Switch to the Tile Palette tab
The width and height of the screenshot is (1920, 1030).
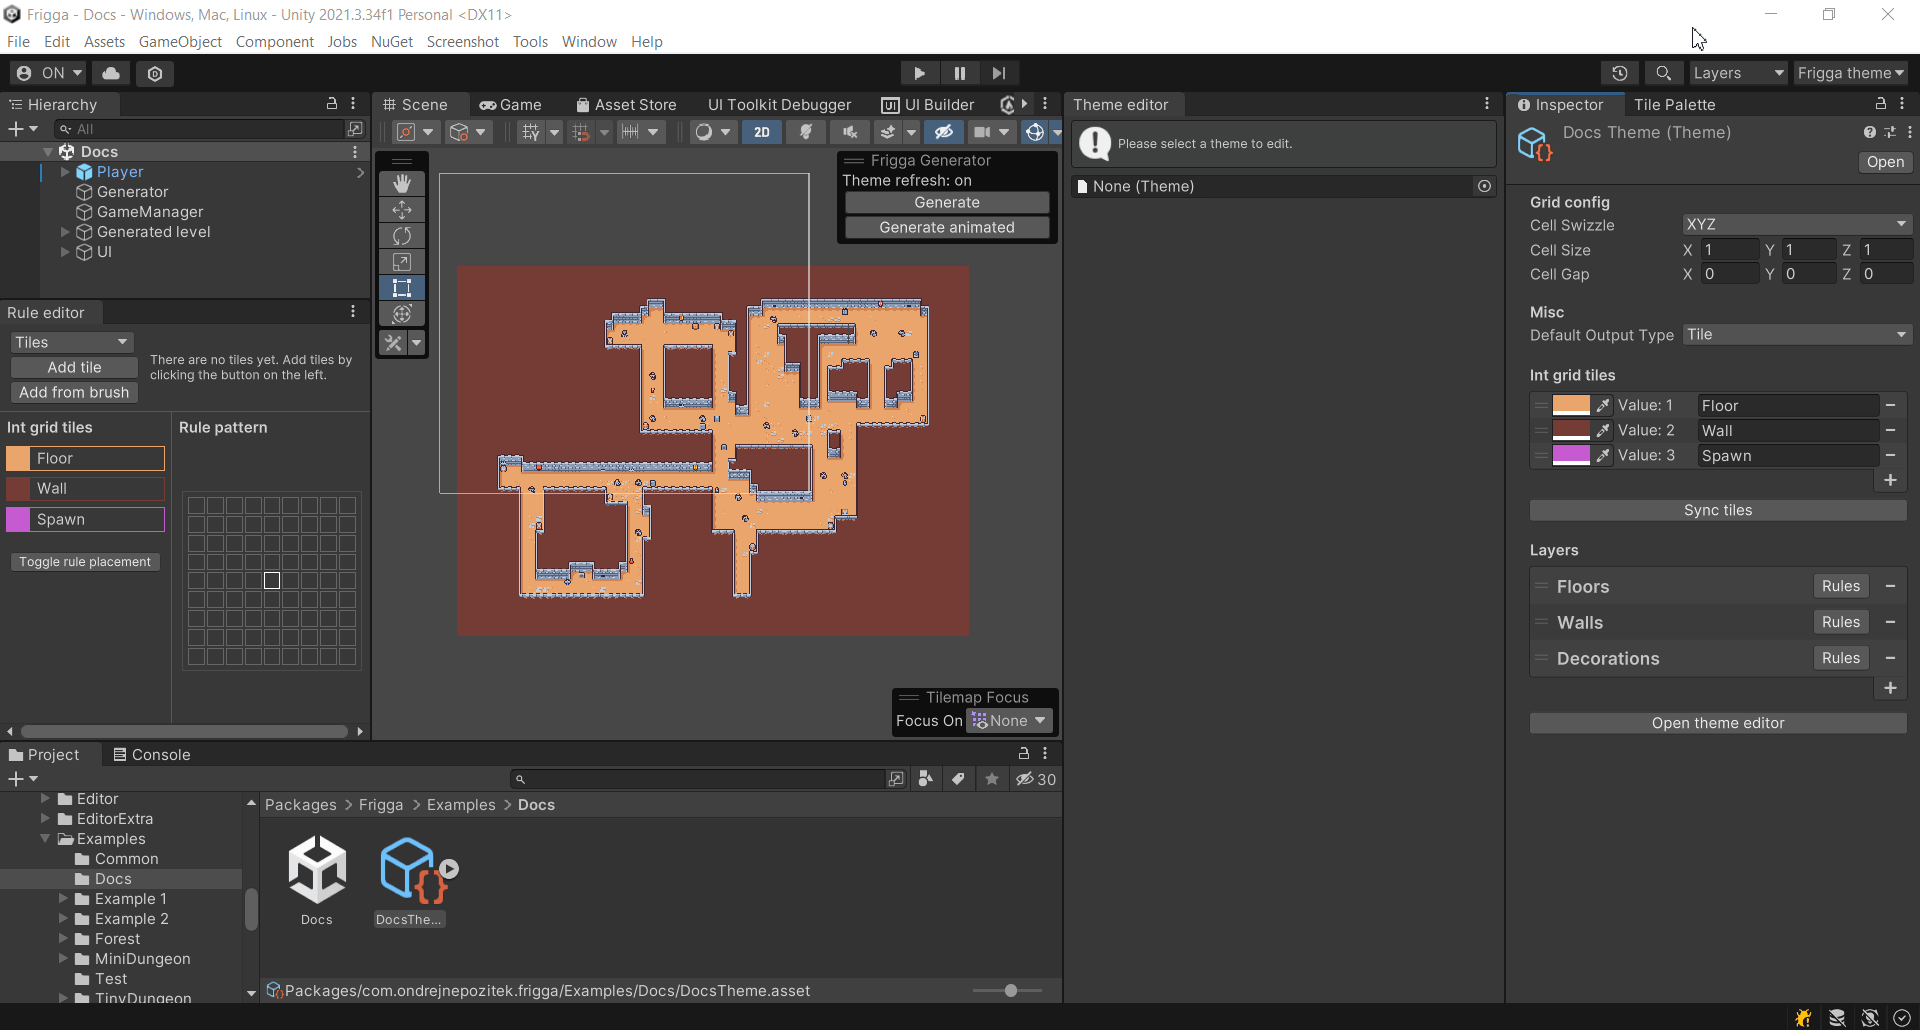tap(1674, 104)
